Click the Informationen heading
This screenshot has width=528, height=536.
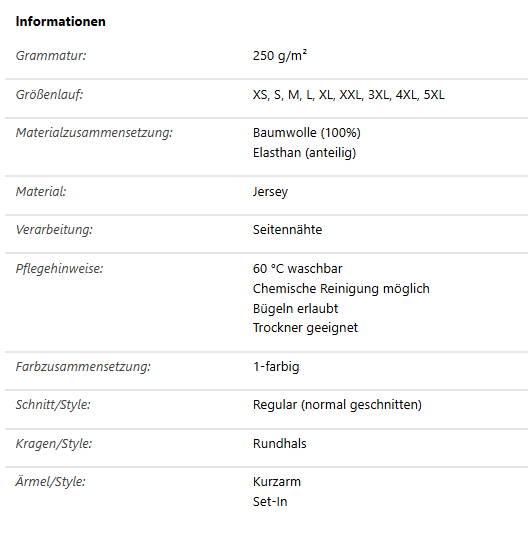pos(60,22)
